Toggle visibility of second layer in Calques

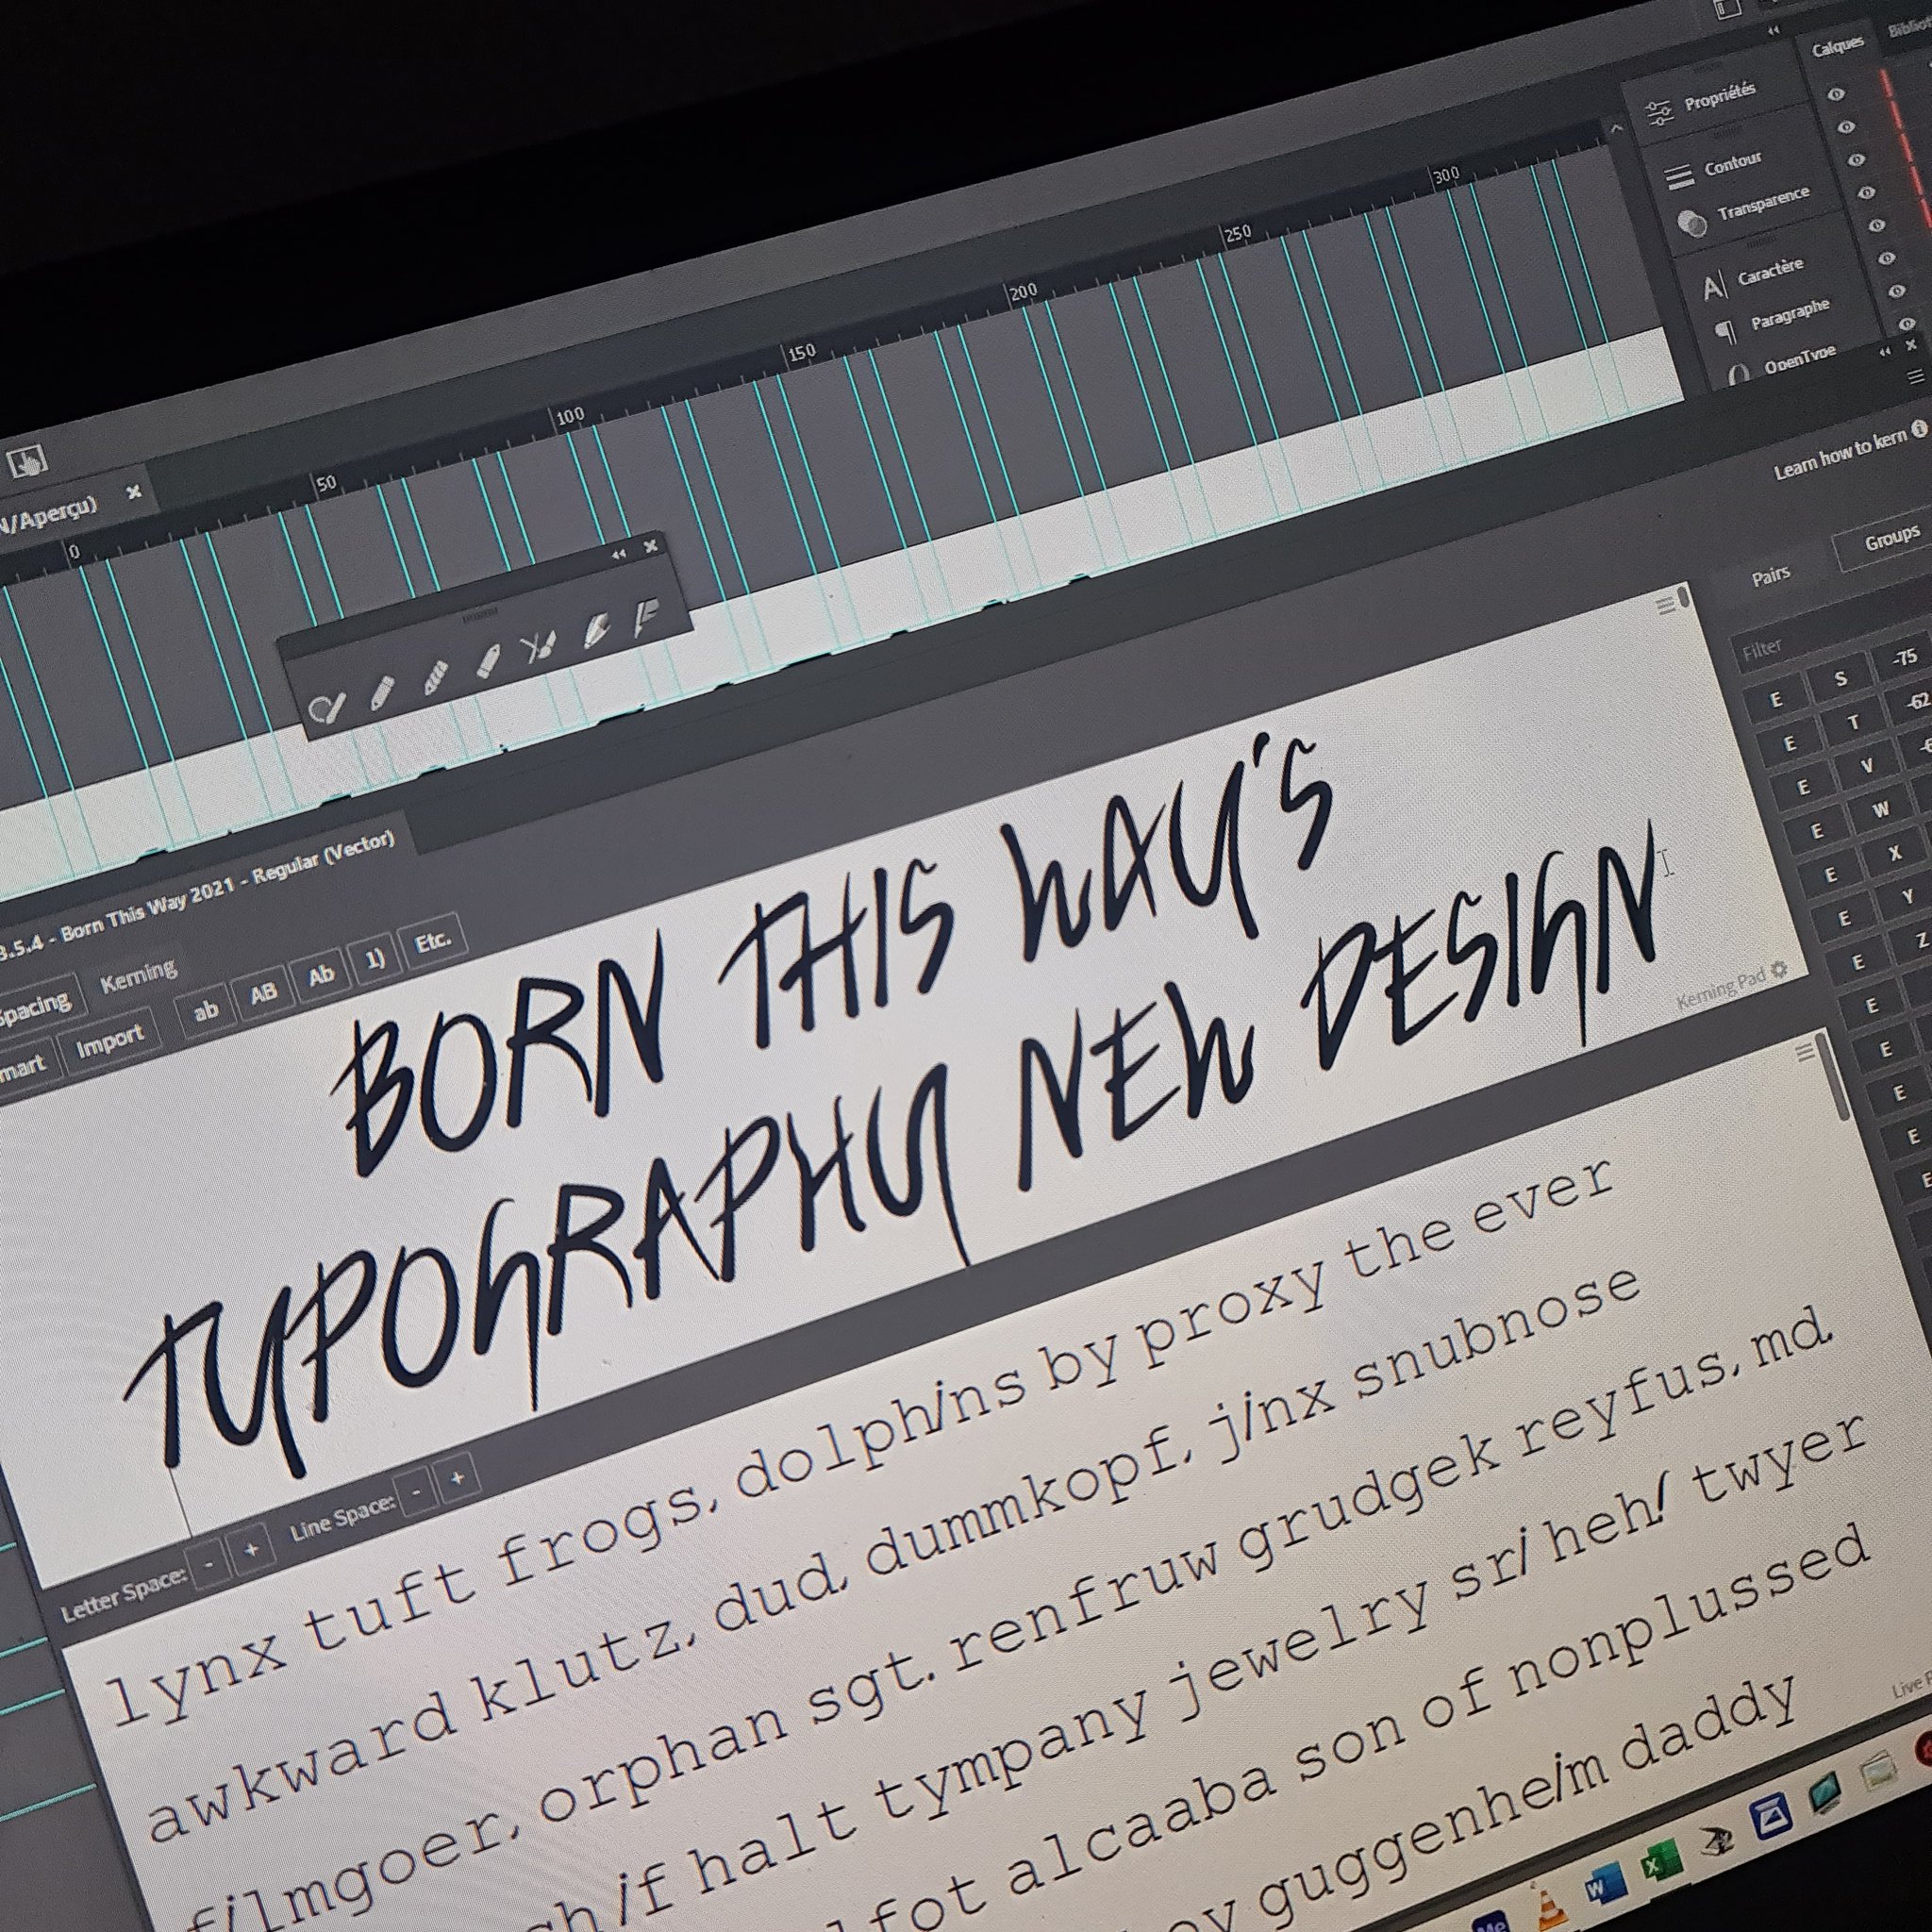[x=1847, y=127]
